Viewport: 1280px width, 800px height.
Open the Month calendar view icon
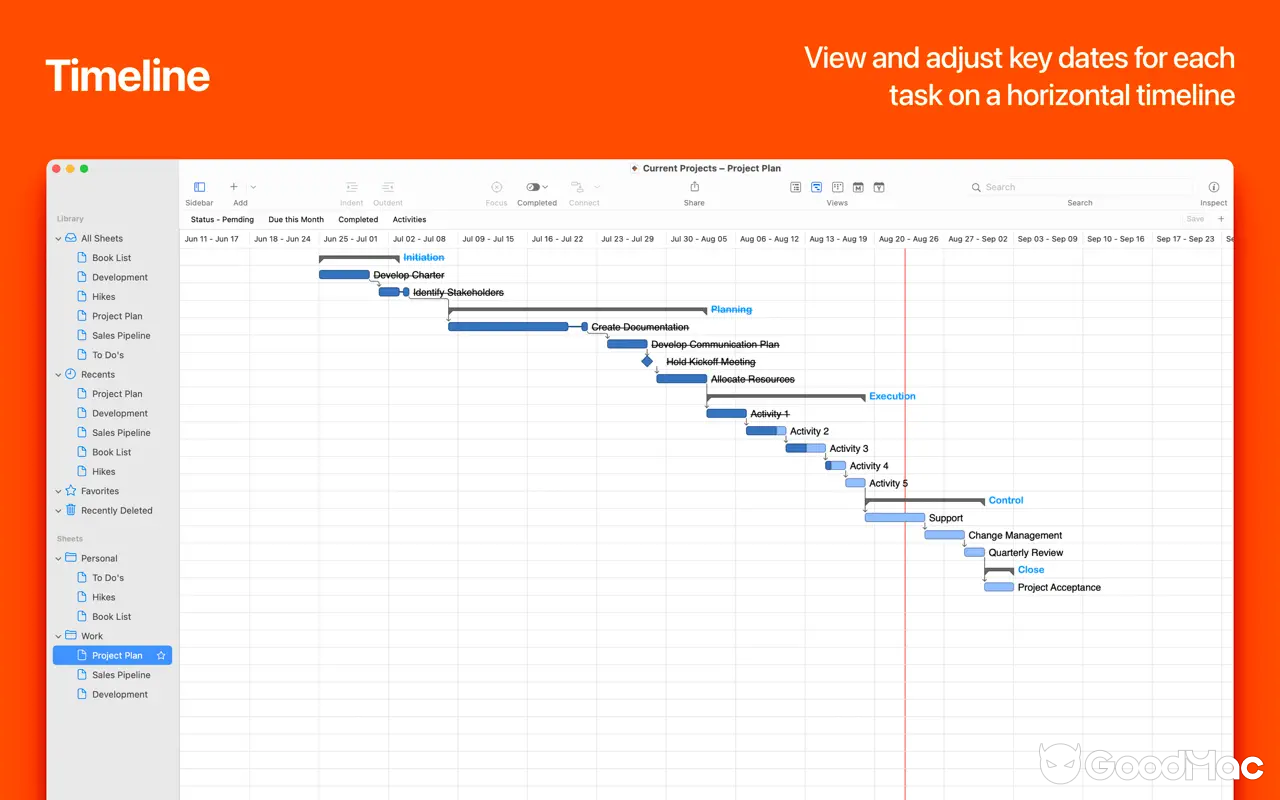point(857,187)
